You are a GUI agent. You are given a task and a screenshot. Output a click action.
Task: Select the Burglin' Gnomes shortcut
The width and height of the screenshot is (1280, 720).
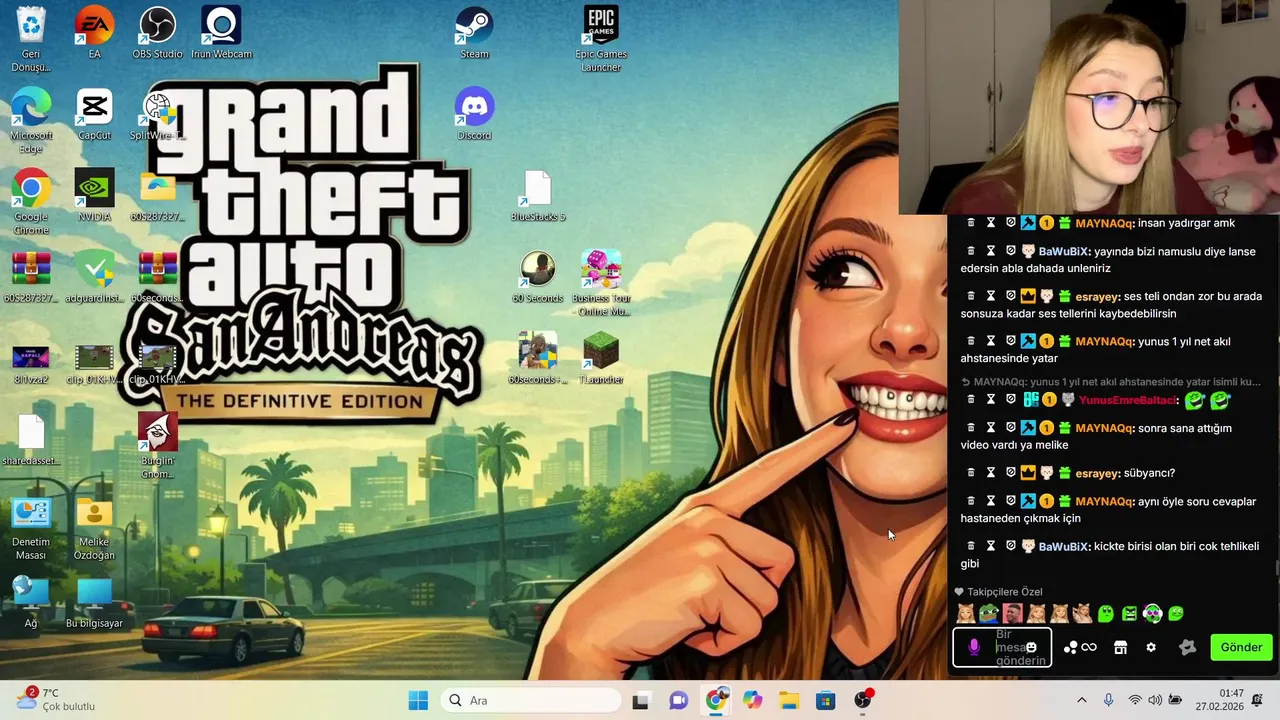tap(157, 445)
